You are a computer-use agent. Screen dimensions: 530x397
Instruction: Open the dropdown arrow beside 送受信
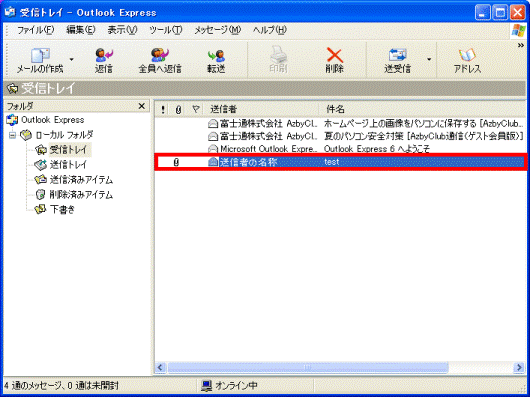click(x=429, y=59)
